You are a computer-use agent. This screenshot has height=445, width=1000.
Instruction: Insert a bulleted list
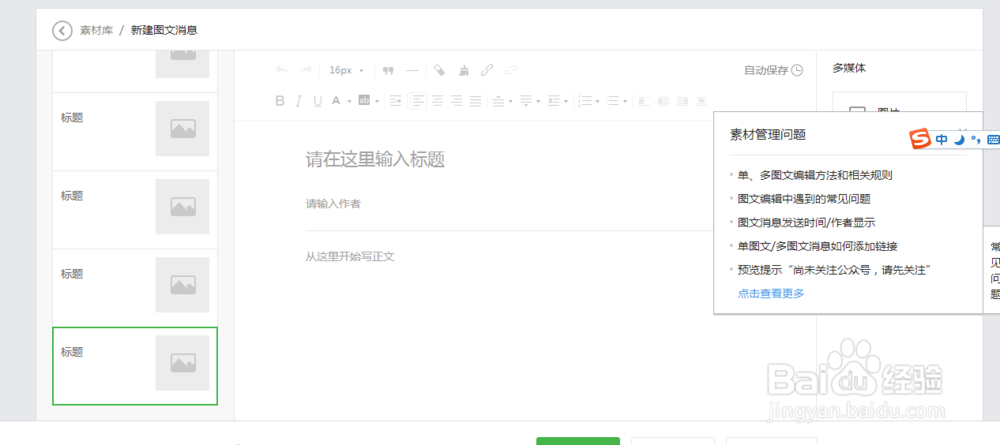(x=613, y=101)
